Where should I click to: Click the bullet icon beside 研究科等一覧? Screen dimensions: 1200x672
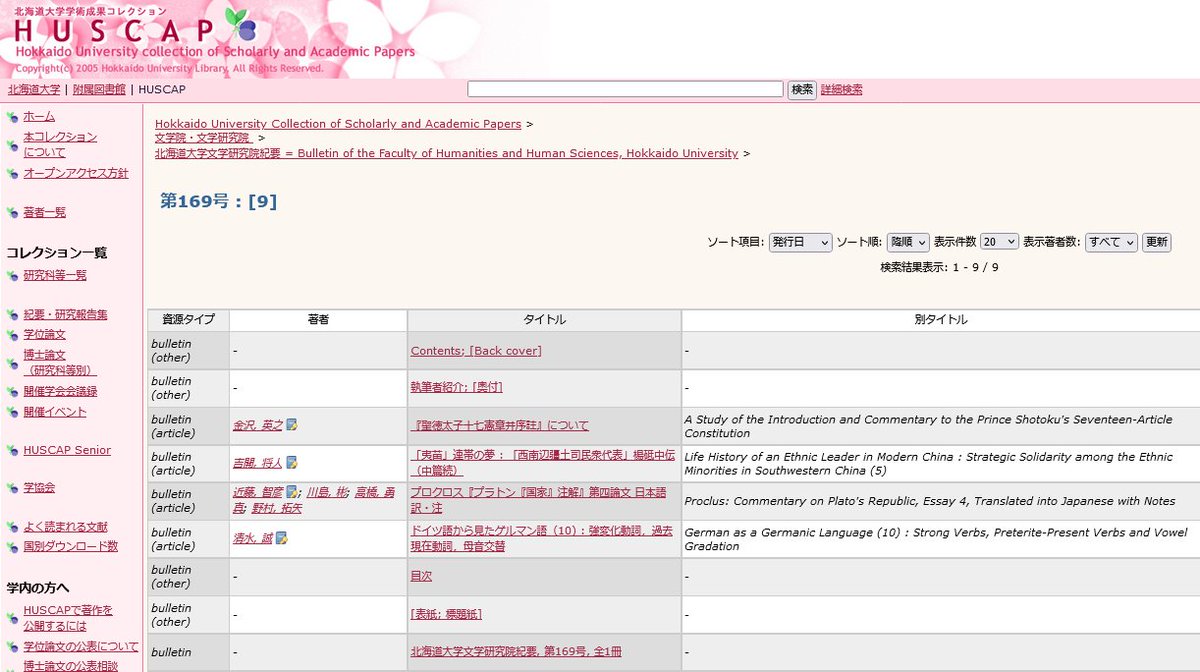[12, 276]
